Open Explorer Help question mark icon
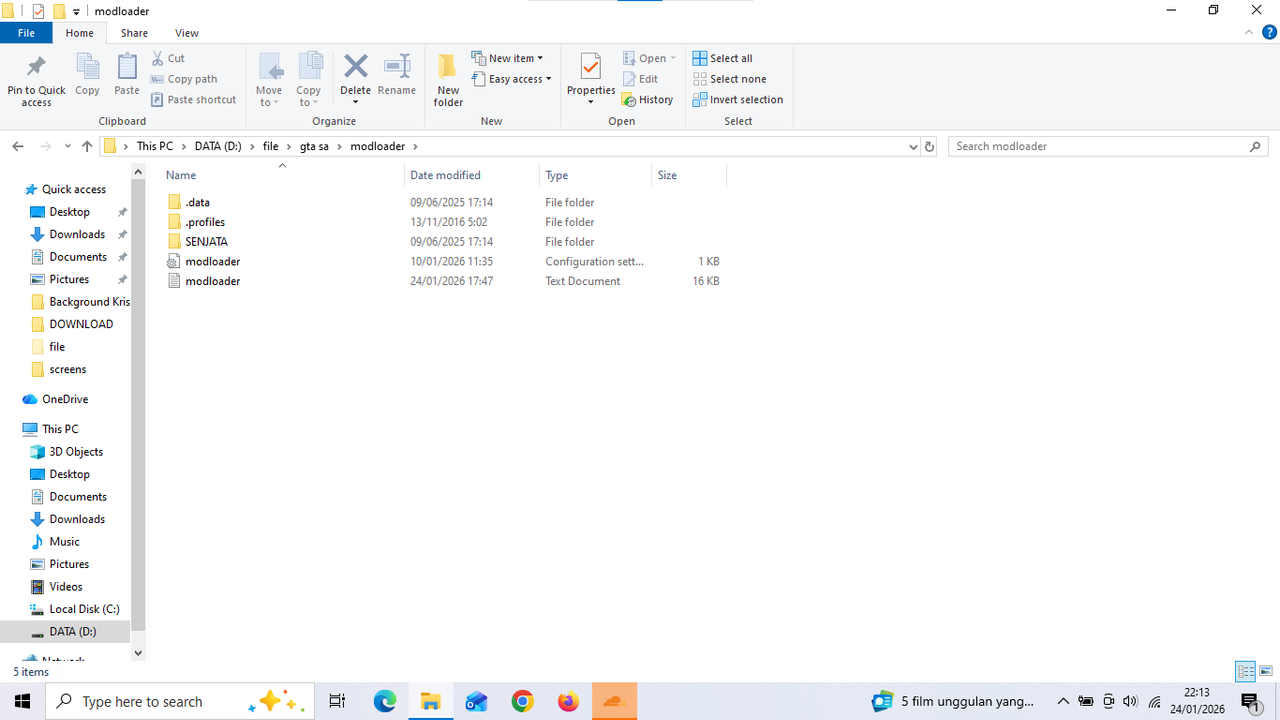 coord(1268,33)
